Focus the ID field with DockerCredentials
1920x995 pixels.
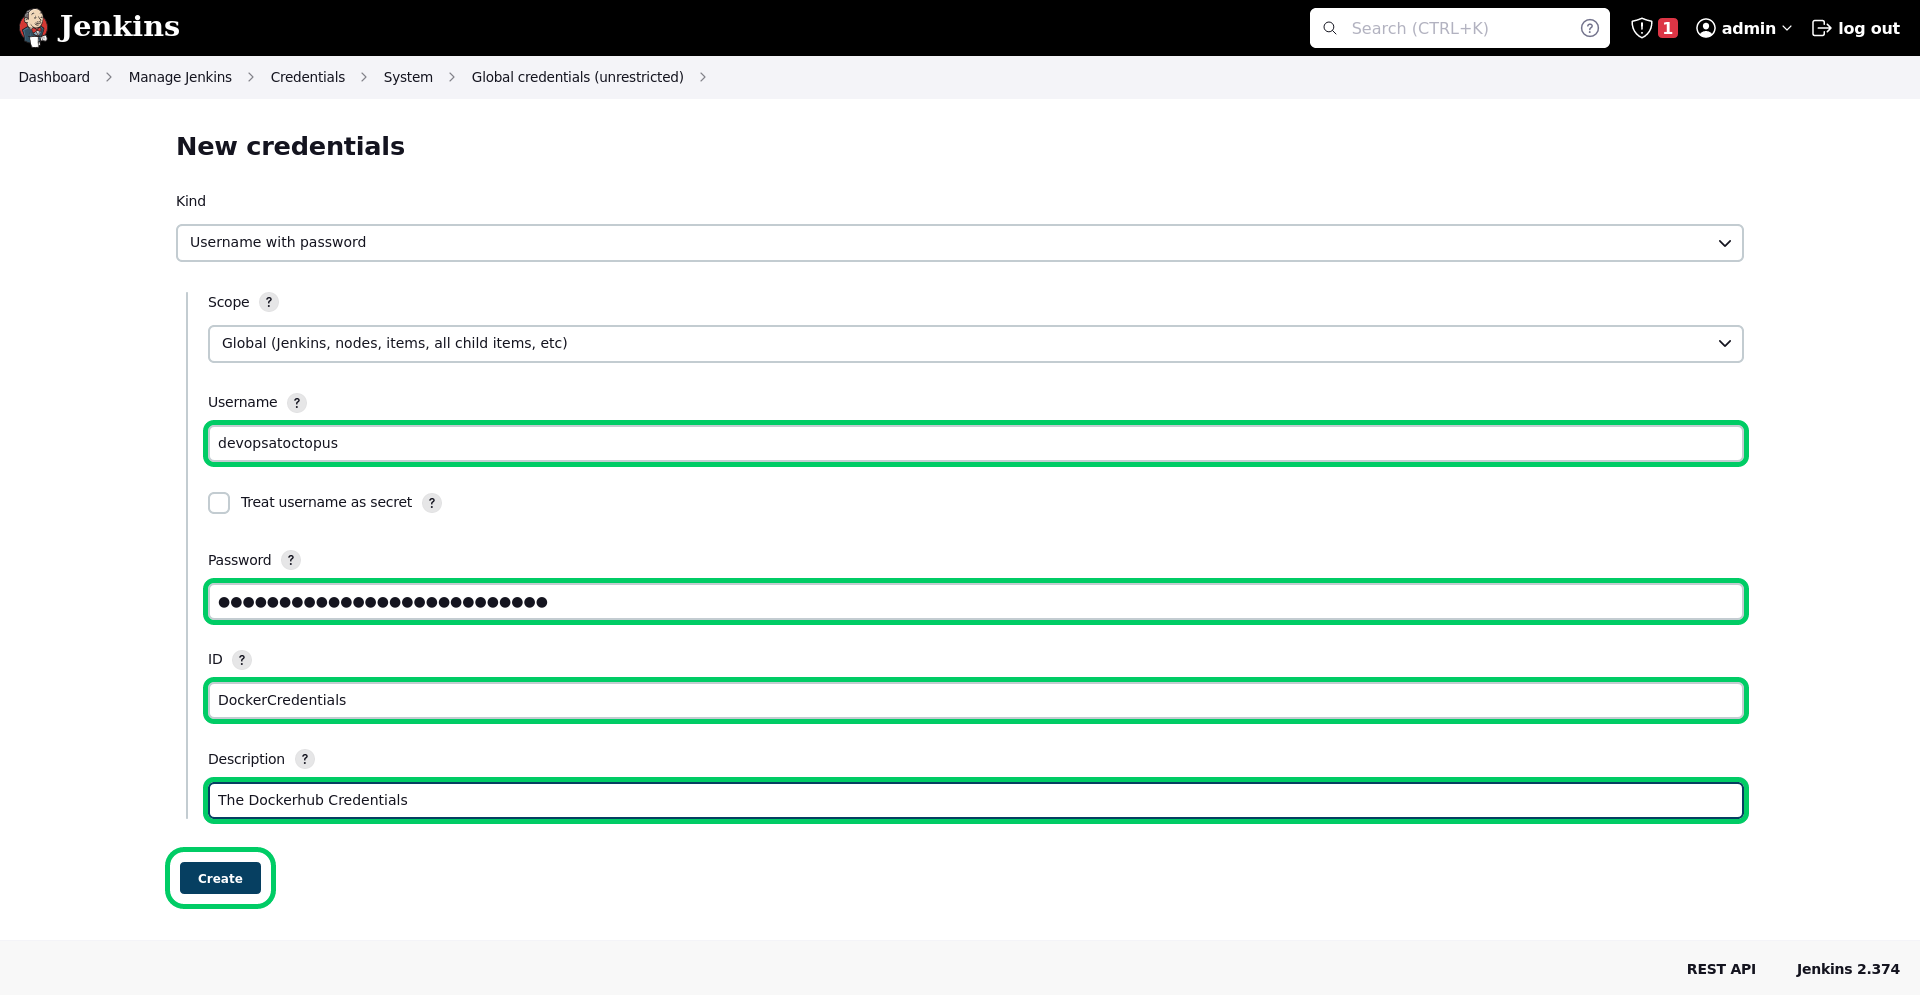click(x=976, y=700)
